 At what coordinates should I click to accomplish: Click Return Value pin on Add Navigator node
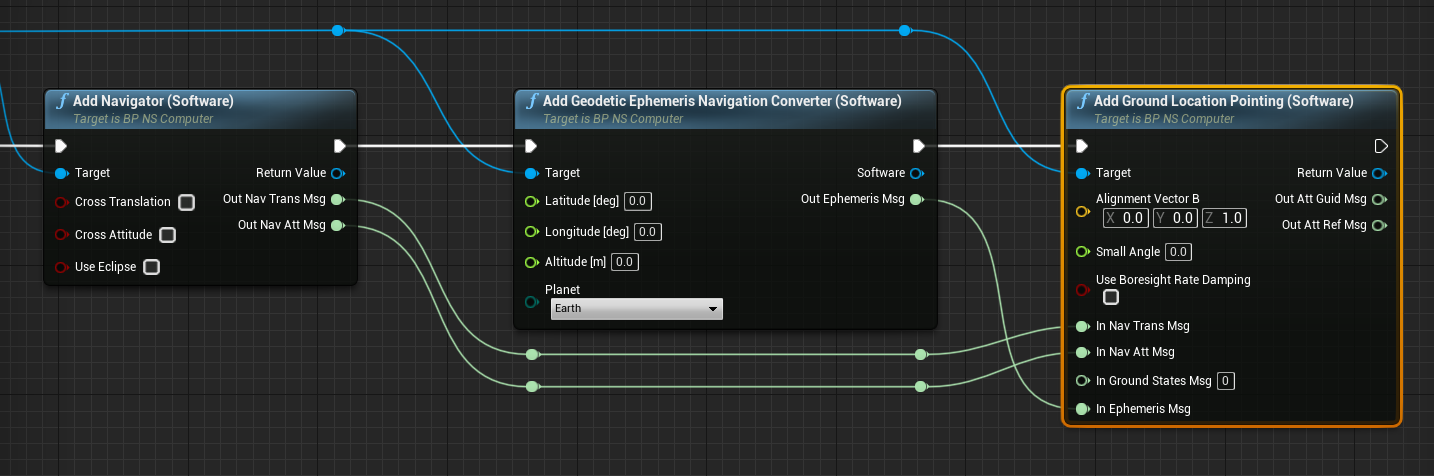(338, 173)
